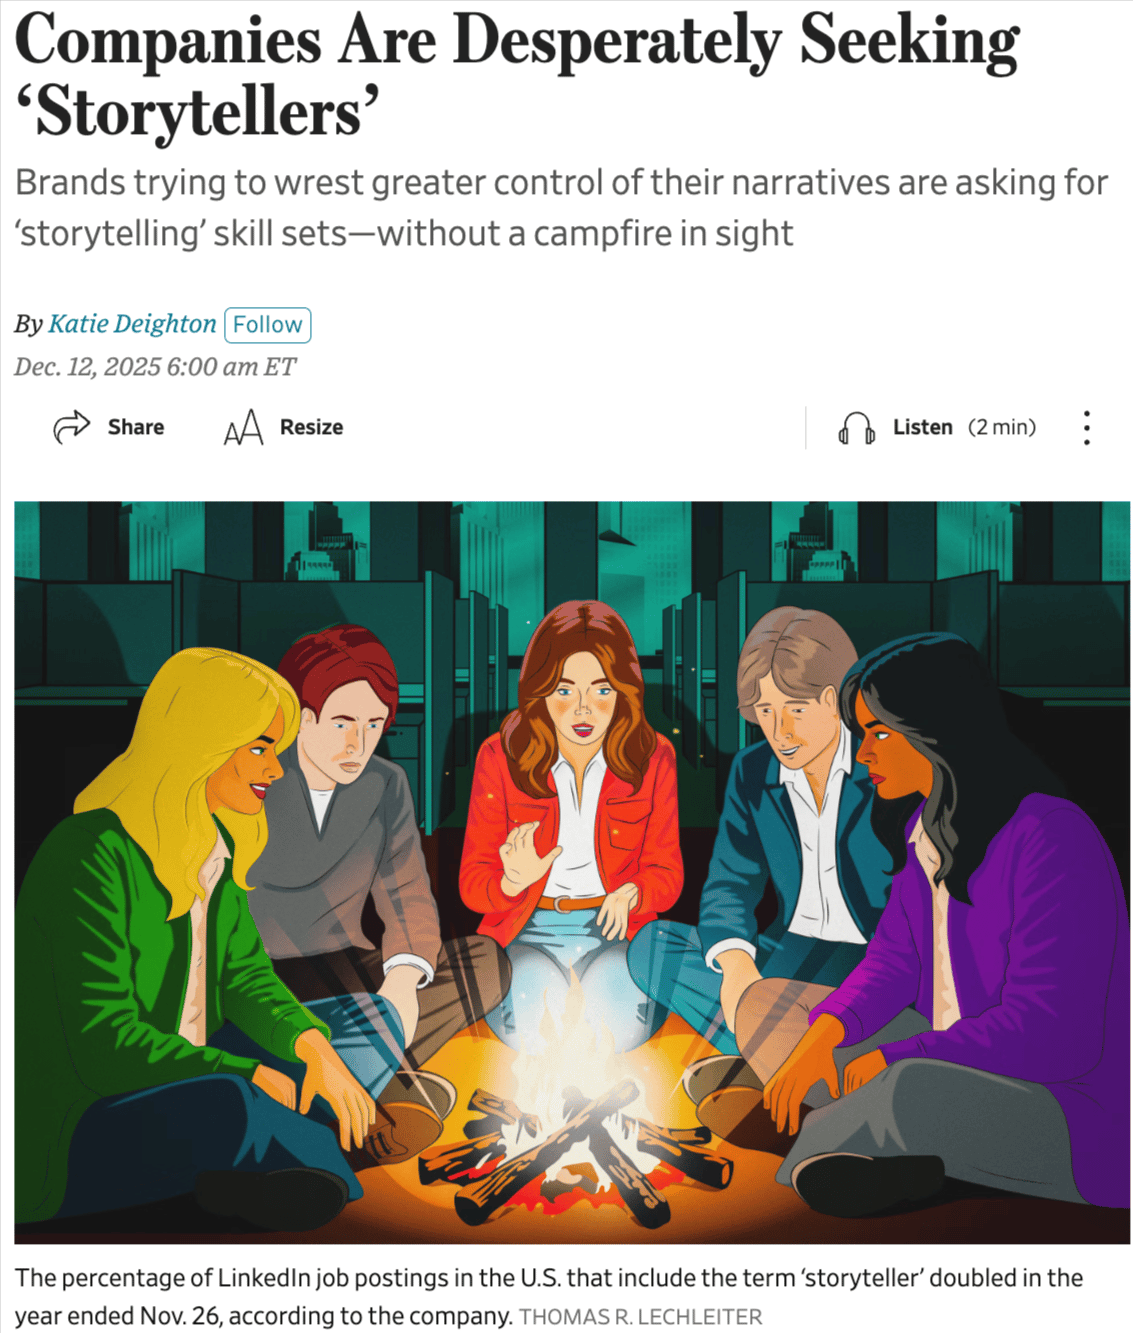Click the Resize text label

(311, 427)
